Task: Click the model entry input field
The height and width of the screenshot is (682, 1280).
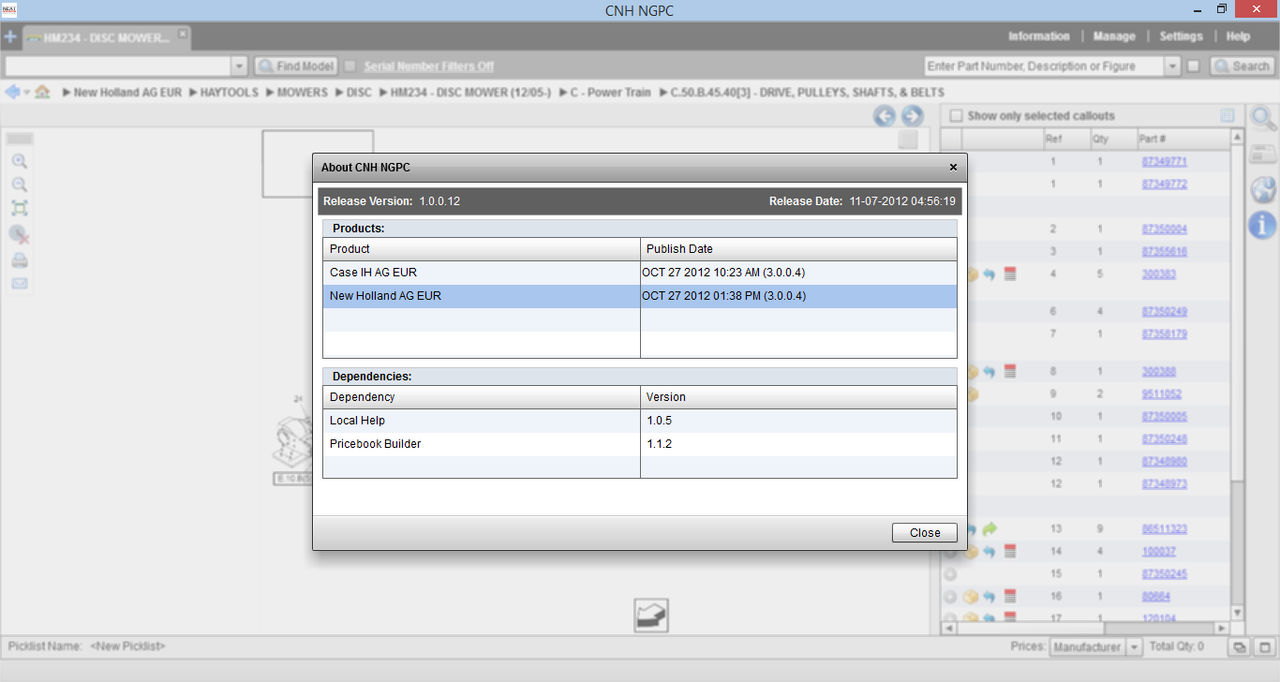Action: click(x=118, y=66)
